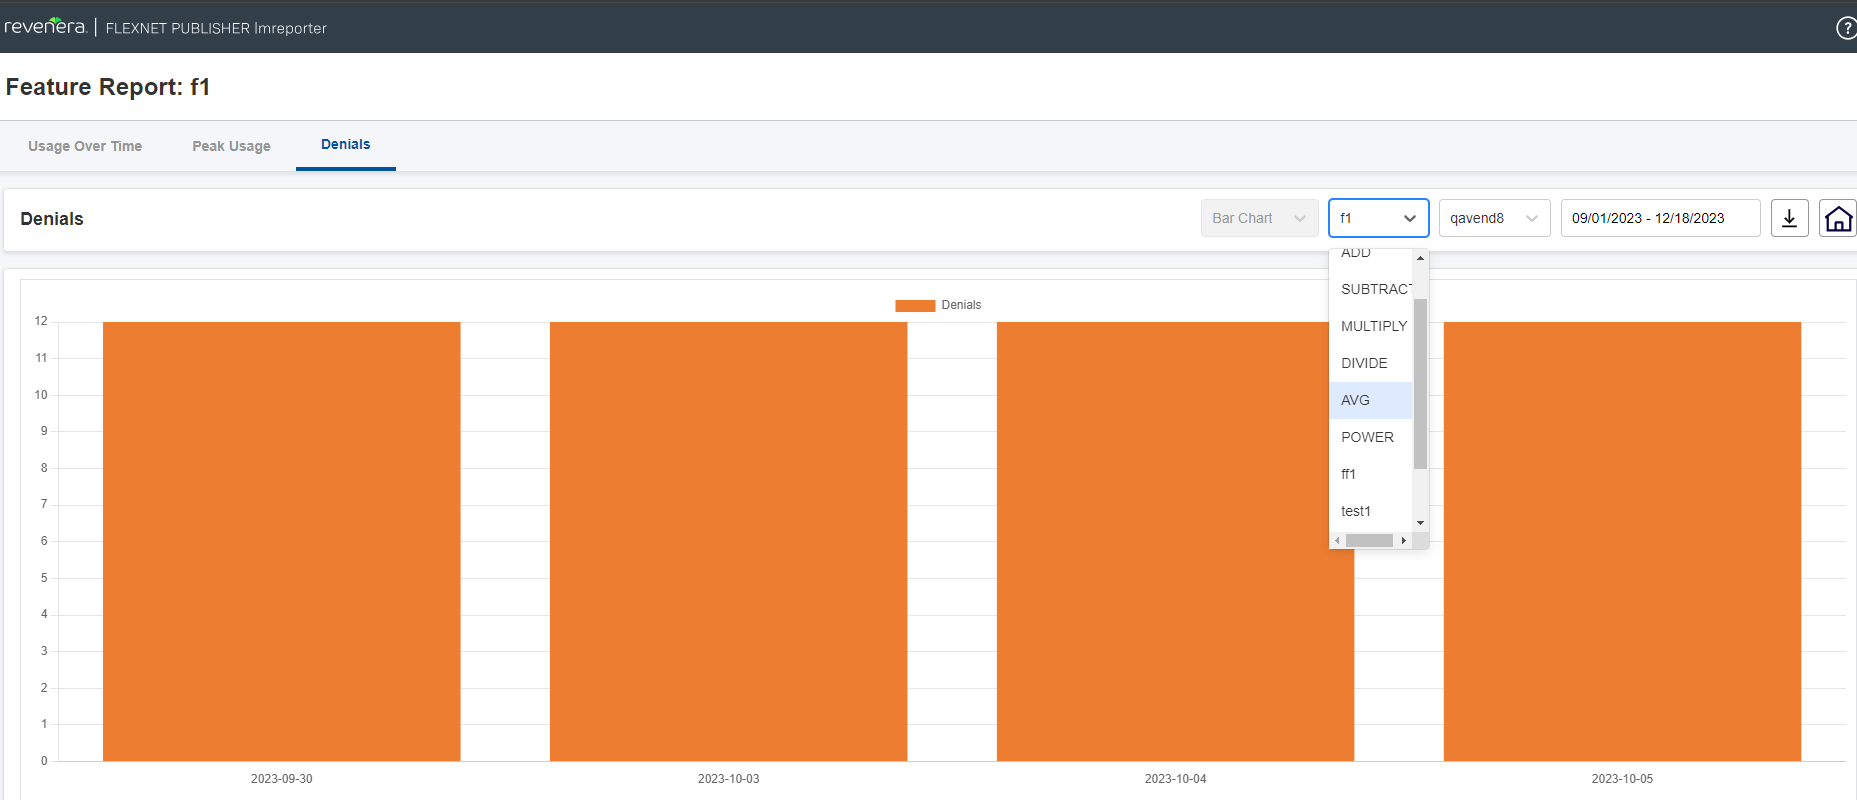This screenshot has width=1857, height=800.
Task: Click dropdown list scroll down arrow
Action: coord(1420,523)
